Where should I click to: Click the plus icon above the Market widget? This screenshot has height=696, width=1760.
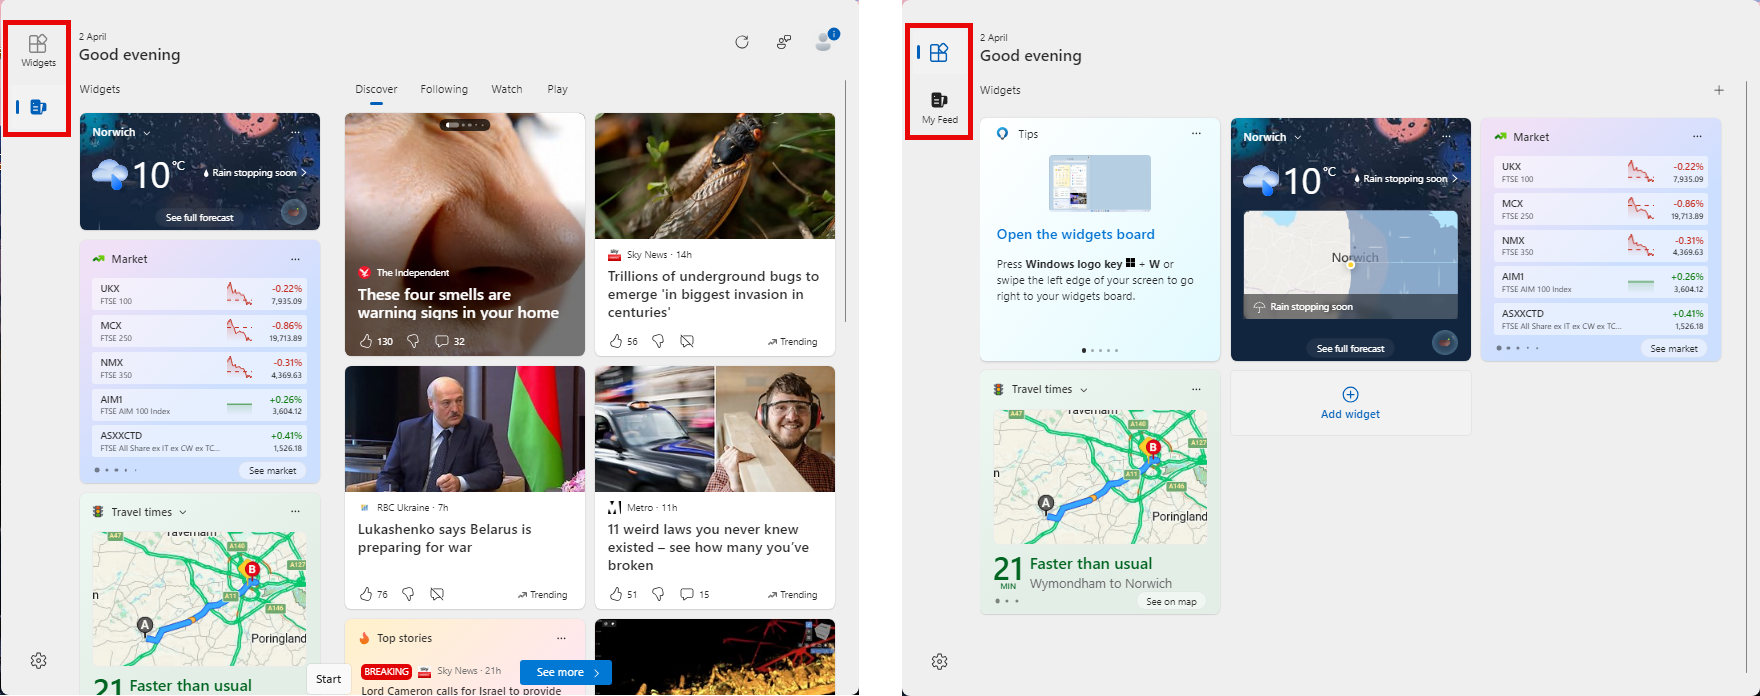1718,90
